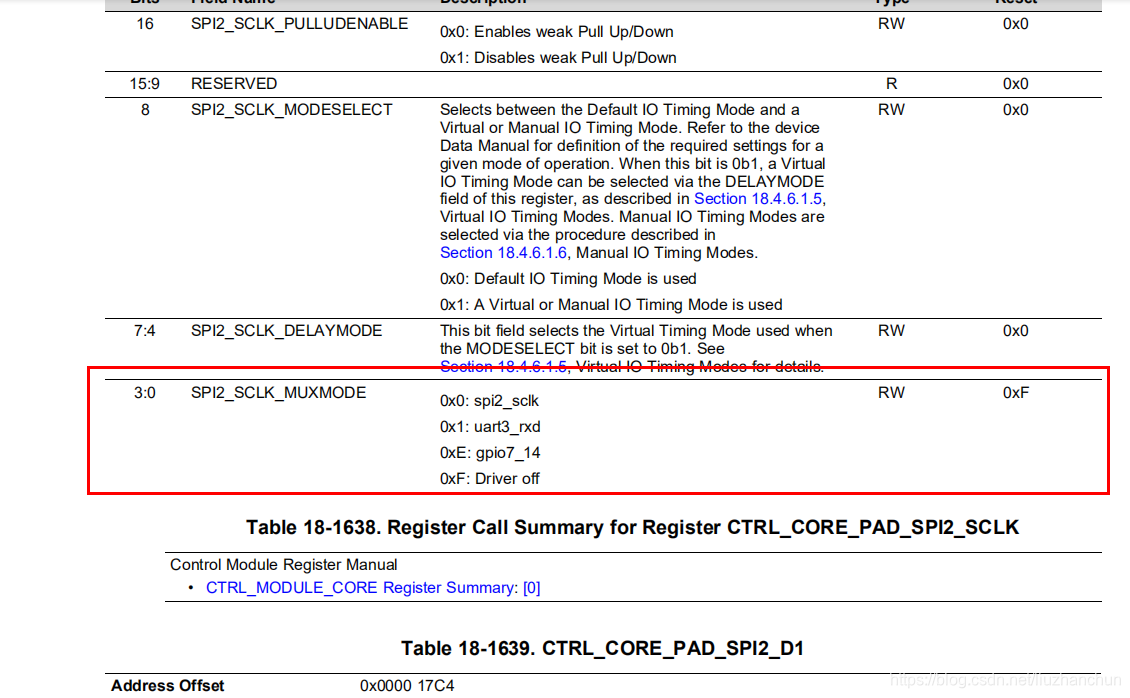Click the Table 18-1639 CTRL_CORE_PAD_SPI2_D1 heading
The height and width of the screenshot is (698, 1130).
[602, 648]
